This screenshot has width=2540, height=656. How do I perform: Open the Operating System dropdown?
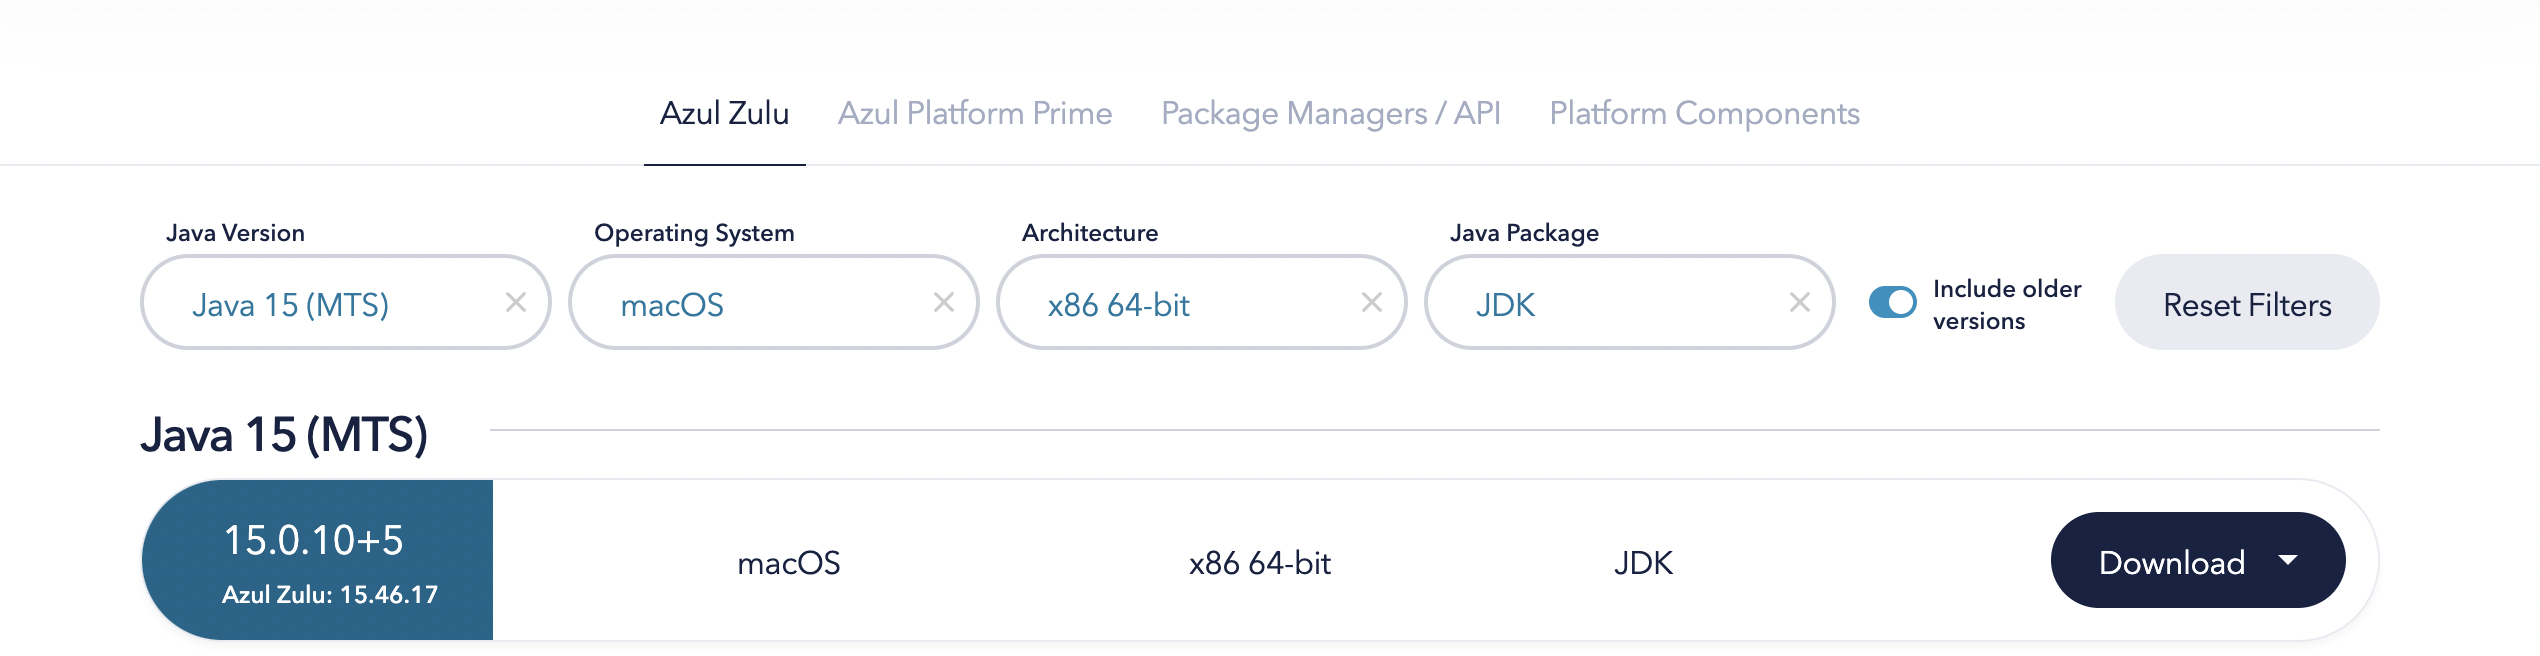(774, 302)
